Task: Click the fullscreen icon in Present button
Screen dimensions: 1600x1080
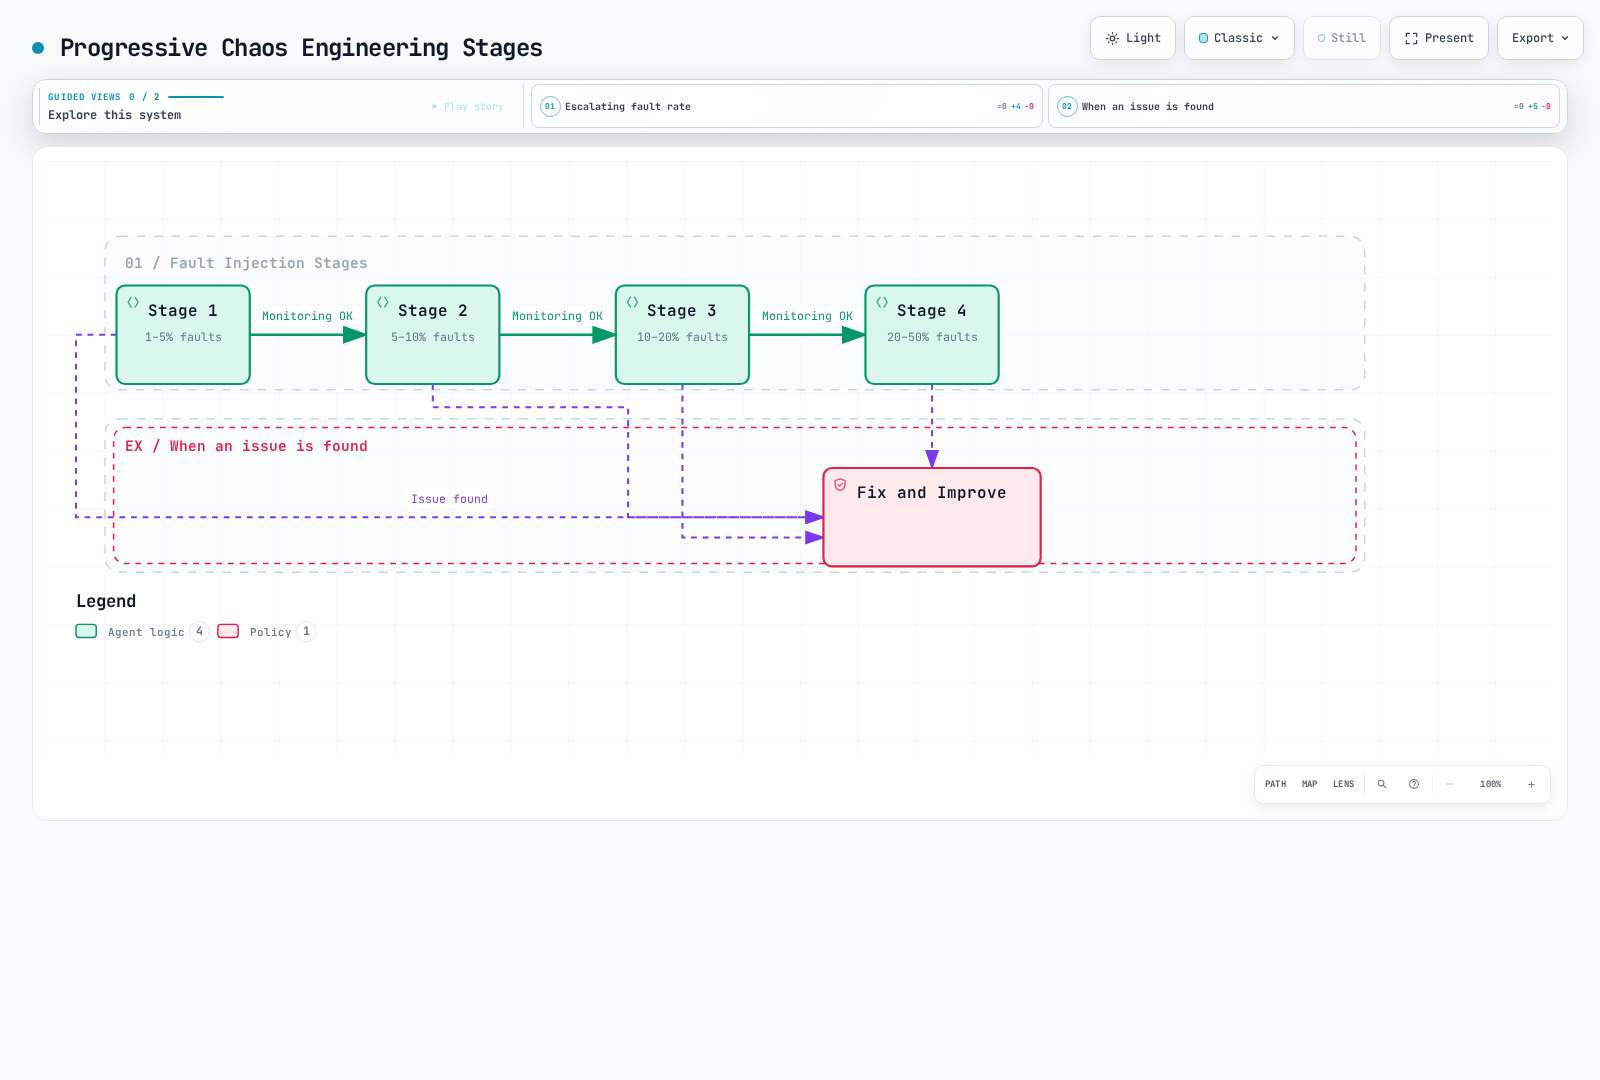Action: click(x=1411, y=38)
